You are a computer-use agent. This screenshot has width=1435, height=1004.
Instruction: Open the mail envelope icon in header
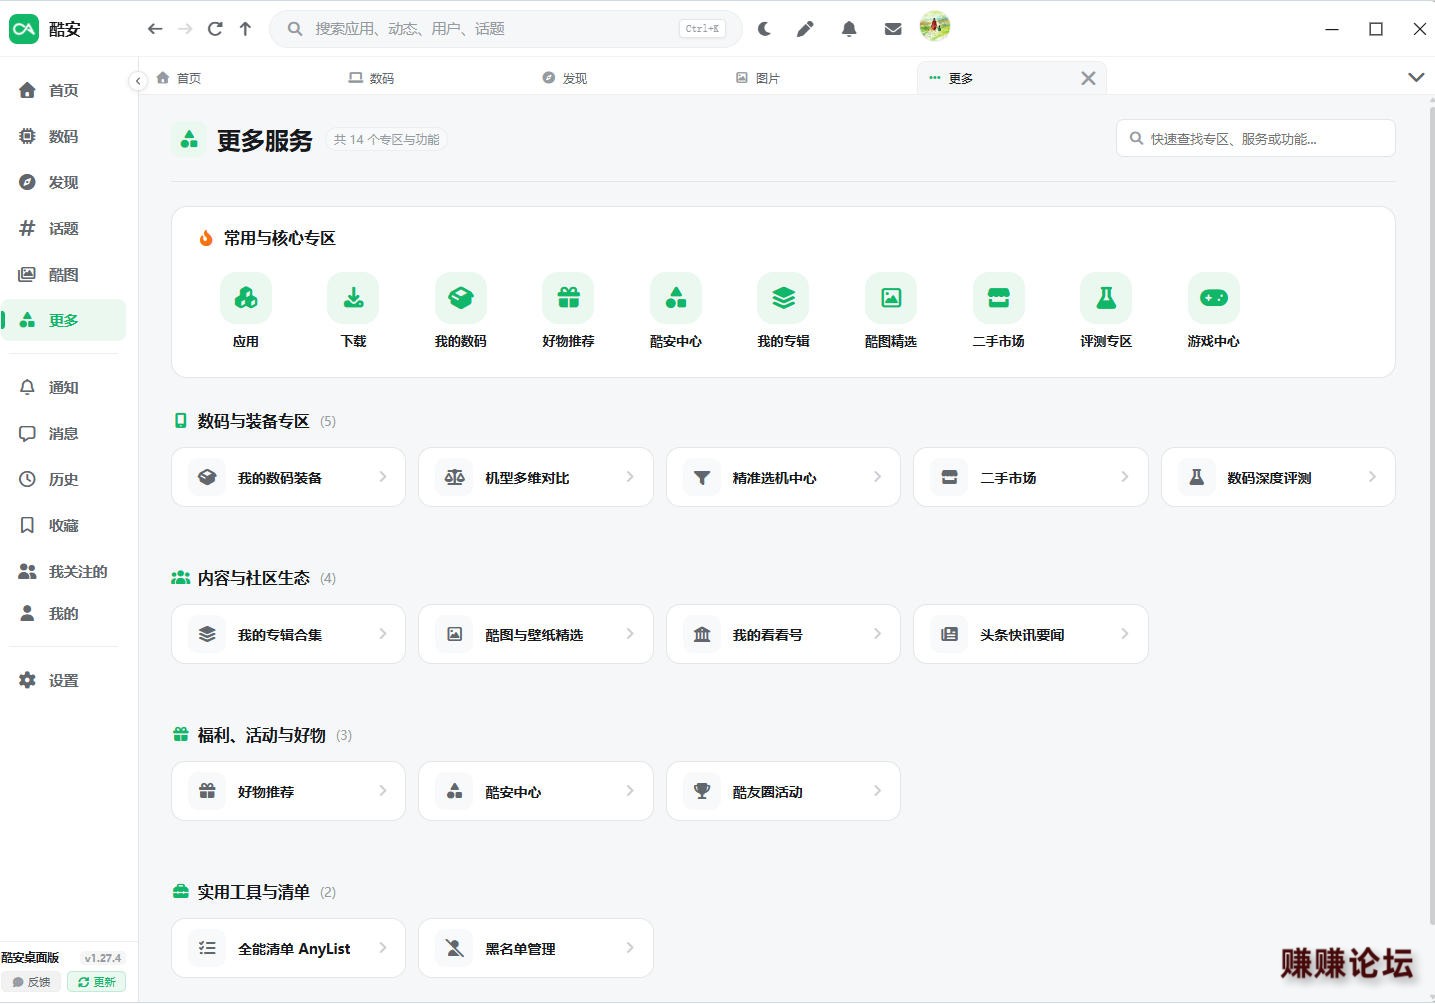pyautogui.click(x=893, y=29)
